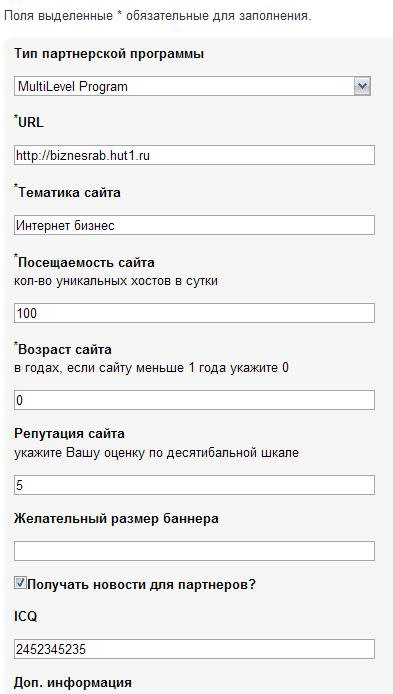The image size is (393, 694).
Task: Click the Получать новости для партнеров label text
Action: point(142,585)
